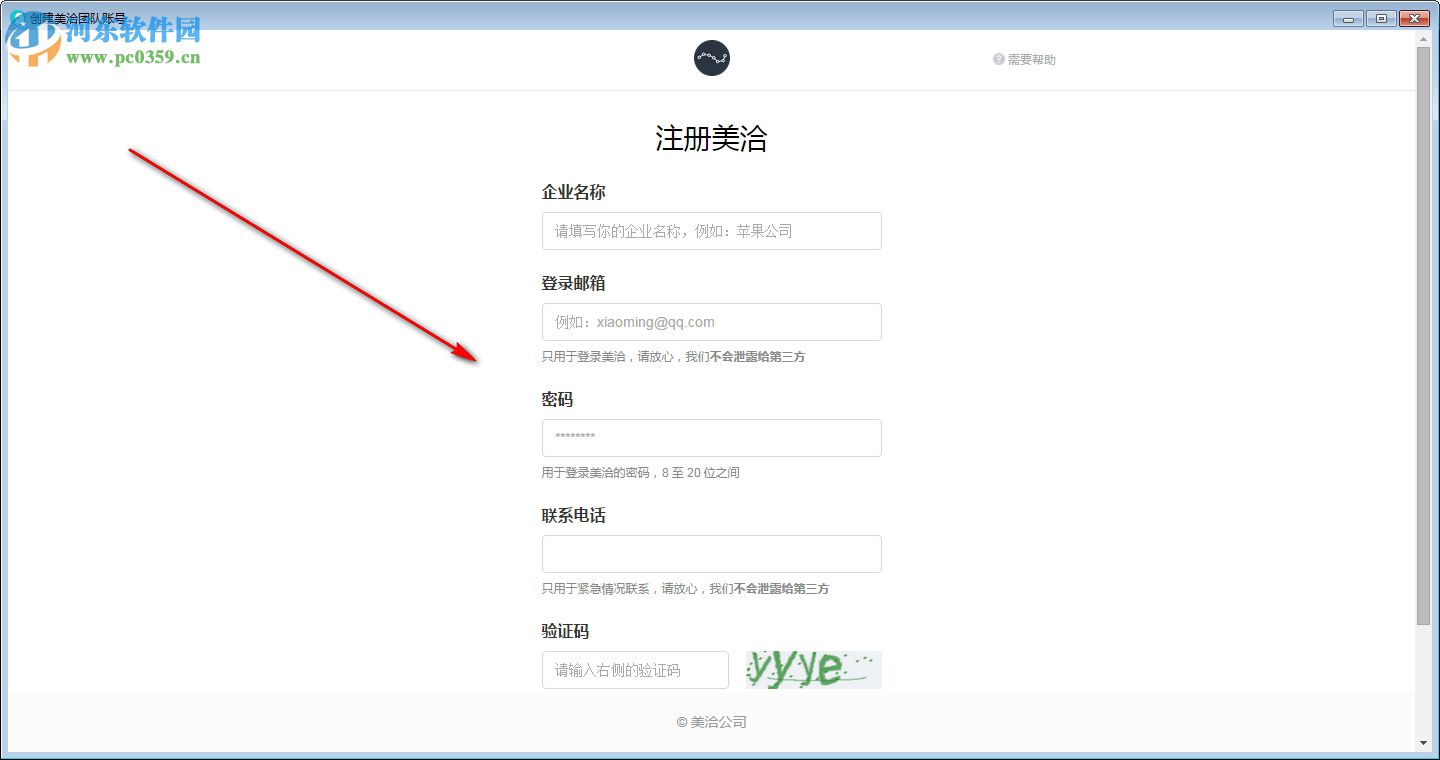
Task: Click the 请输入右侧的验证码 captcha input box
Action: pyautogui.click(x=635, y=669)
